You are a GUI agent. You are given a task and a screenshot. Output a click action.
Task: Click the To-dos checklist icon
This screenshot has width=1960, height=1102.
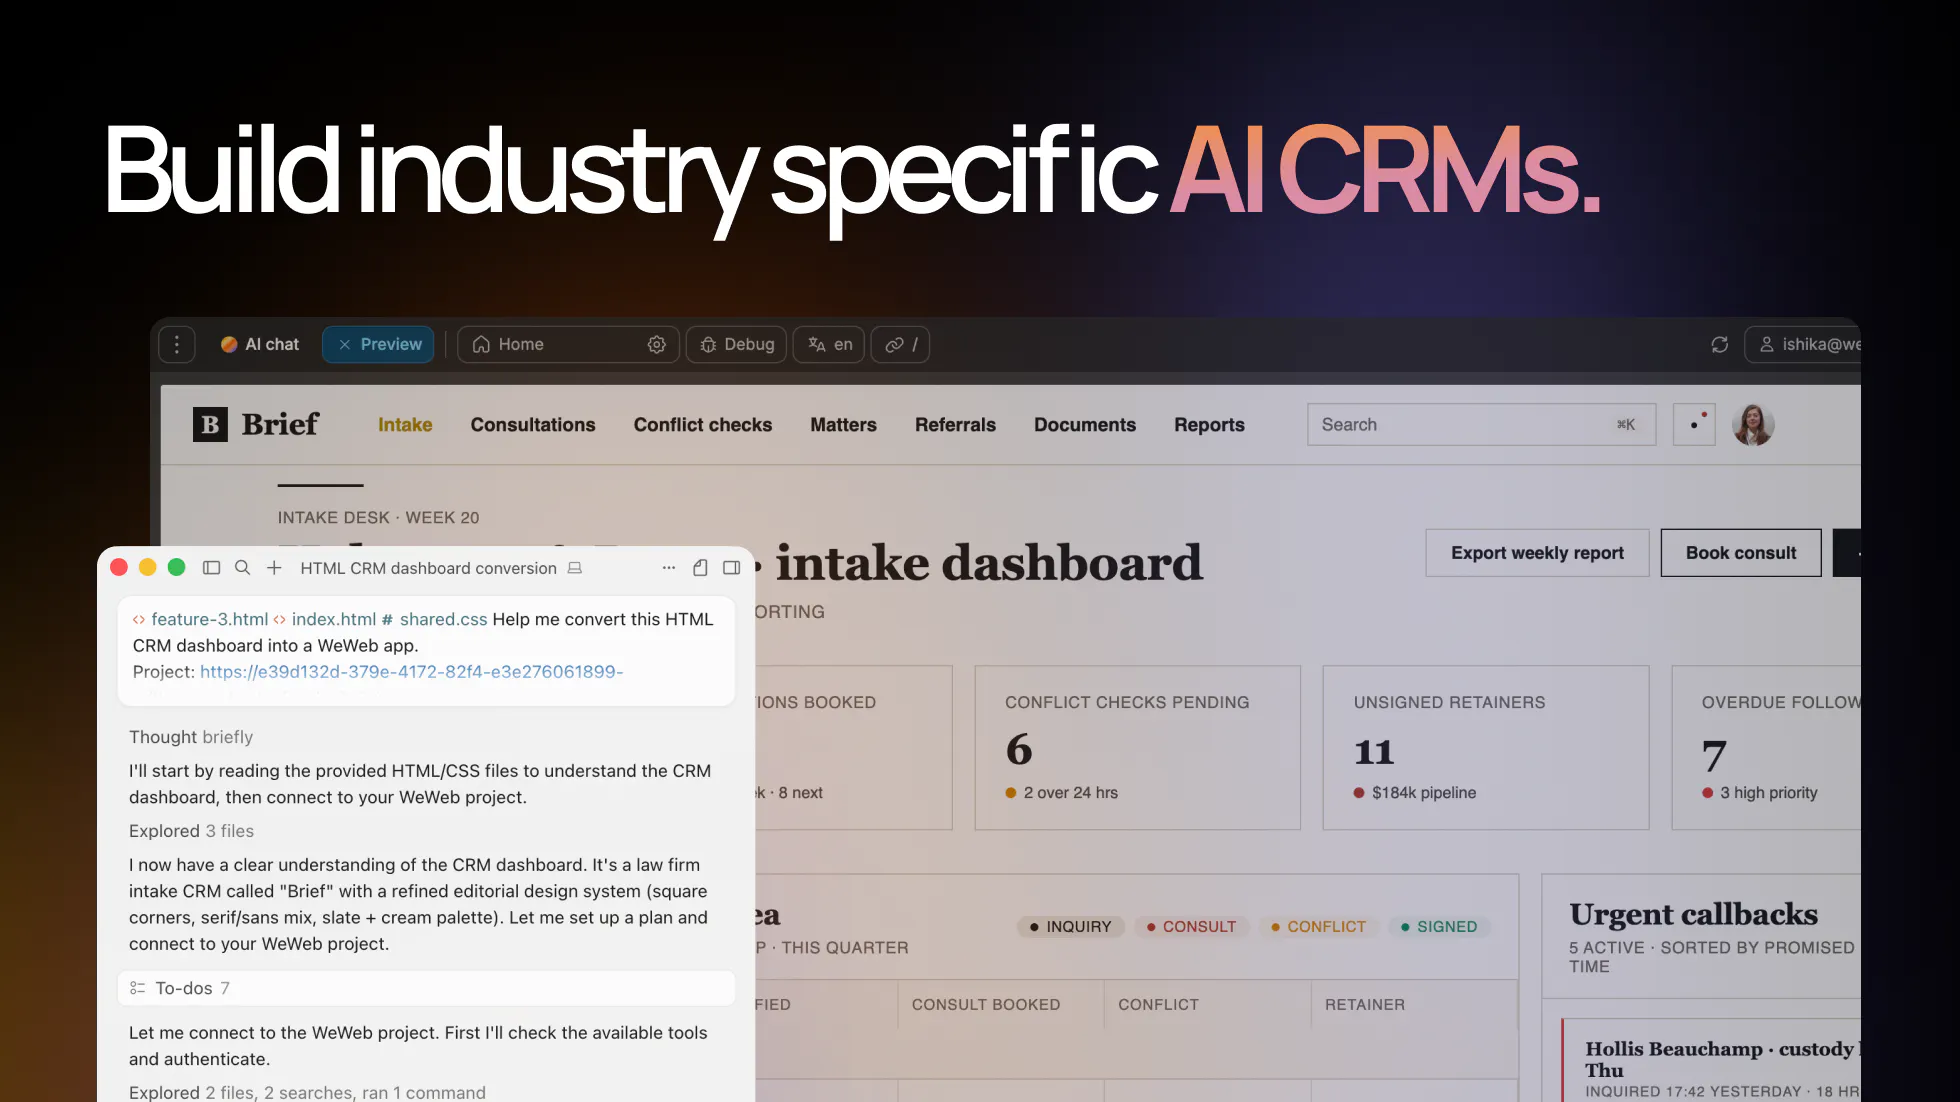click(138, 988)
